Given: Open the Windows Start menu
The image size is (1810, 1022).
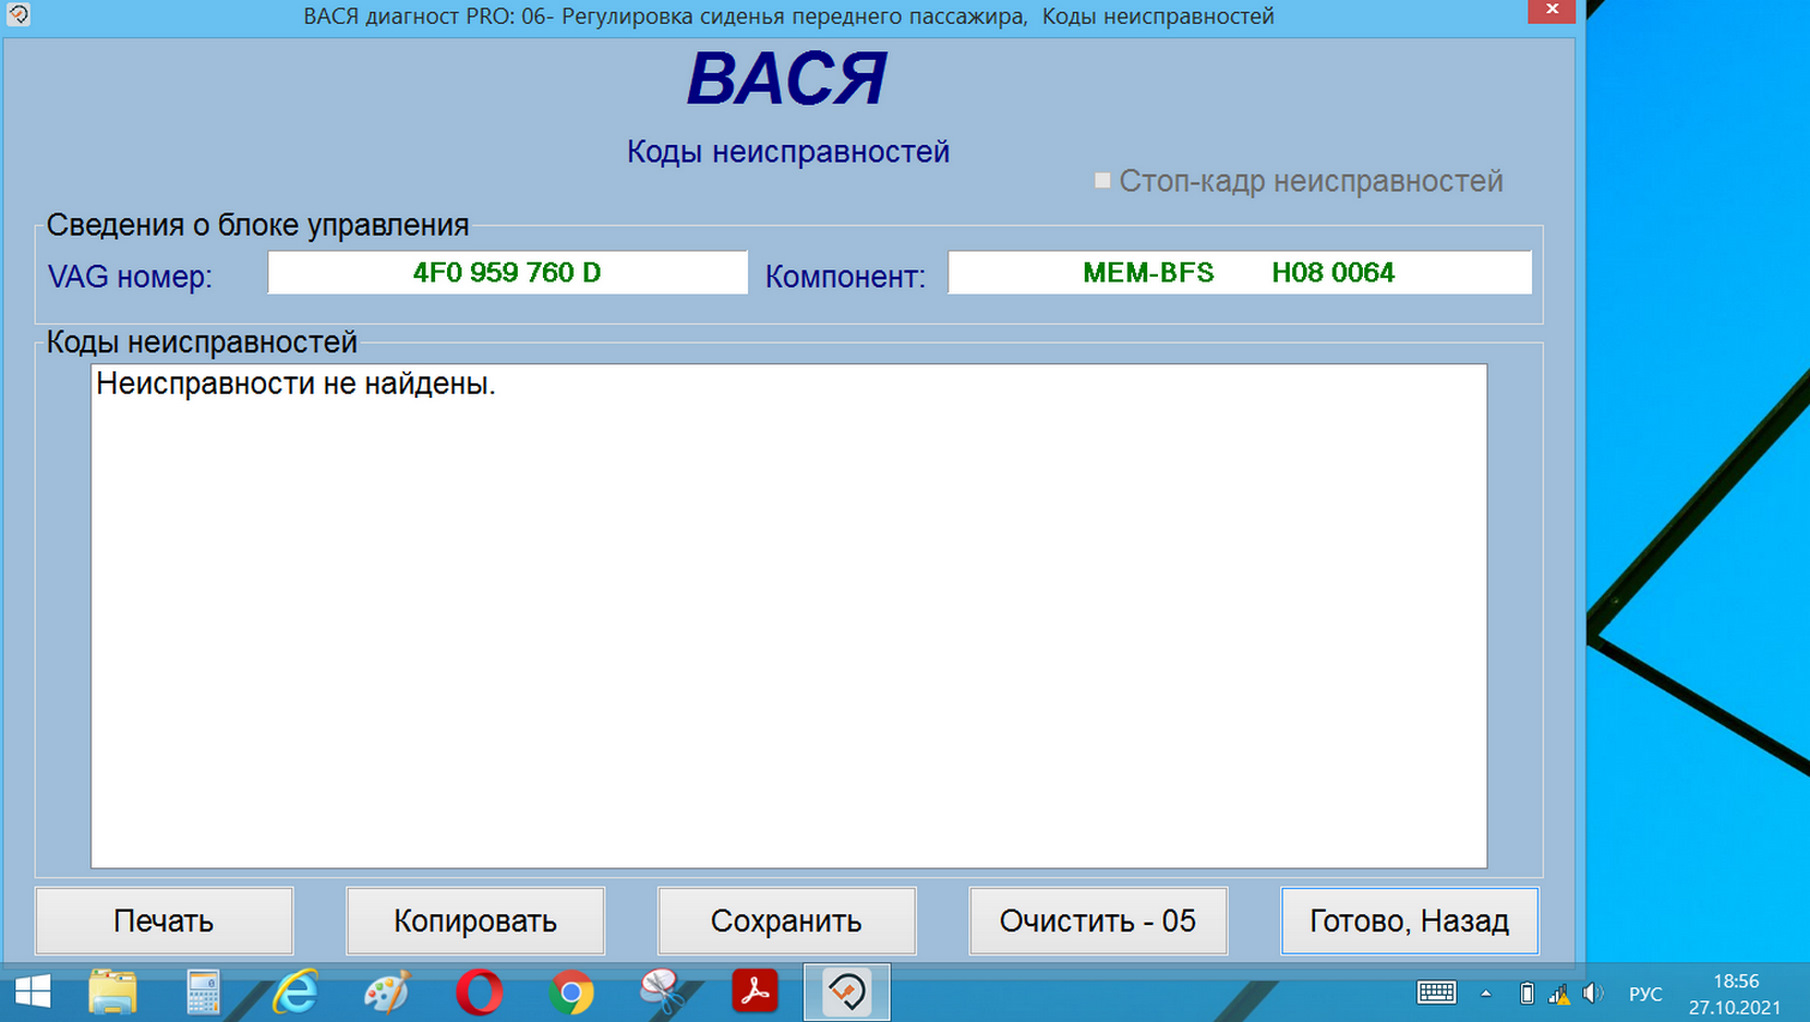Looking at the screenshot, I should [33, 993].
